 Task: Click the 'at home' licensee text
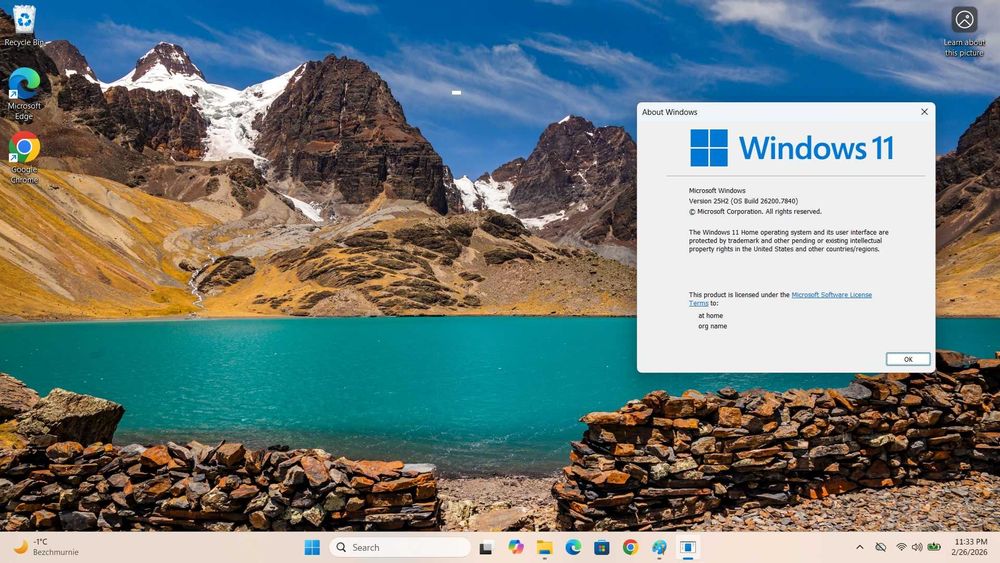tap(710, 316)
